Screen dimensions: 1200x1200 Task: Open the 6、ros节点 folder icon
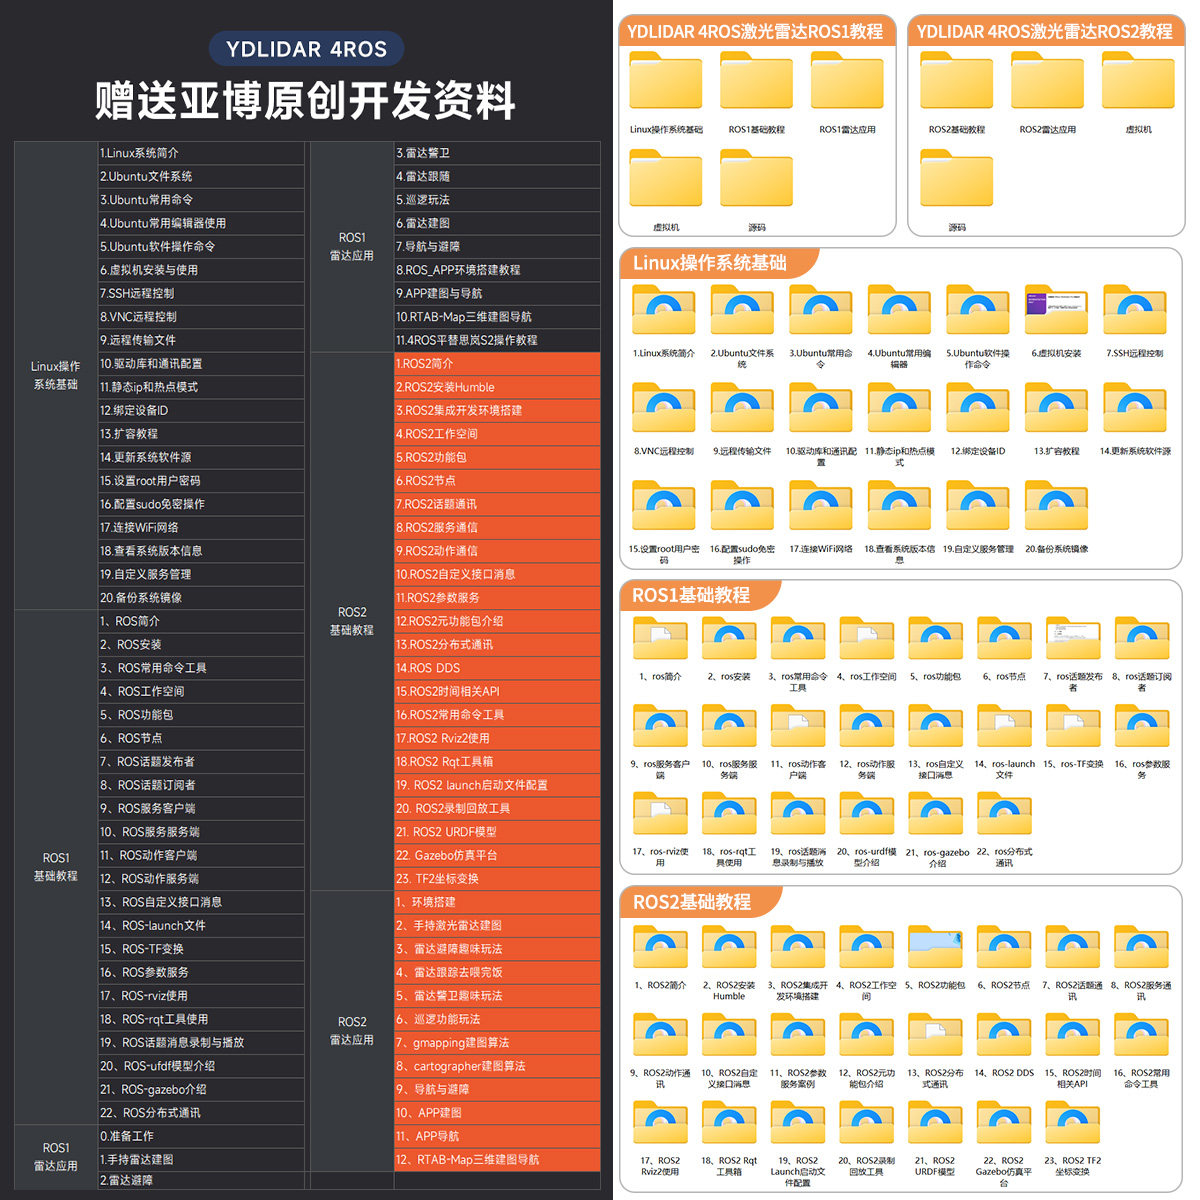[1004, 639]
